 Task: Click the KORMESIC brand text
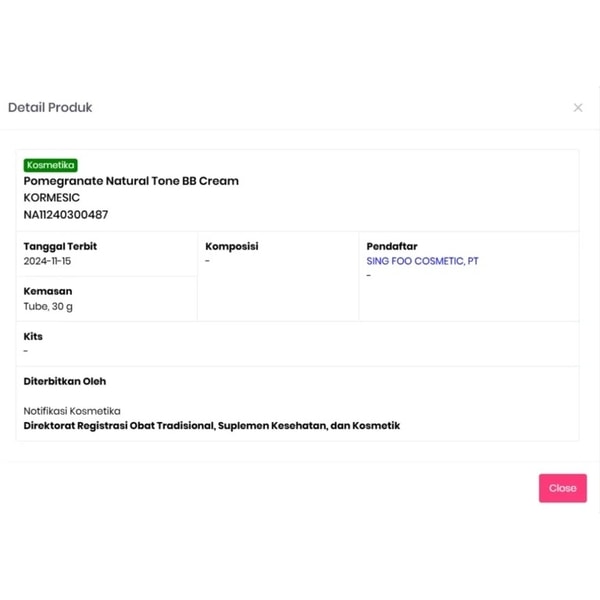pos(52,198)
